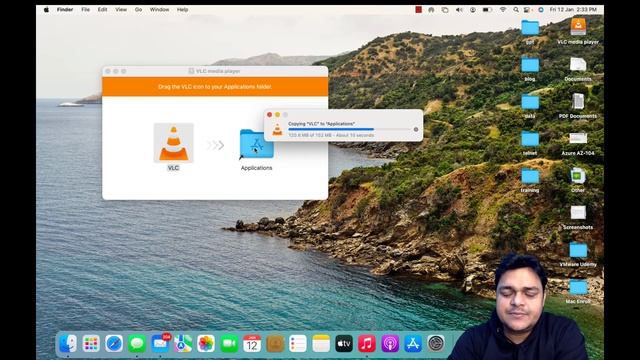Open Maps from the Dock

pos(183,344)
